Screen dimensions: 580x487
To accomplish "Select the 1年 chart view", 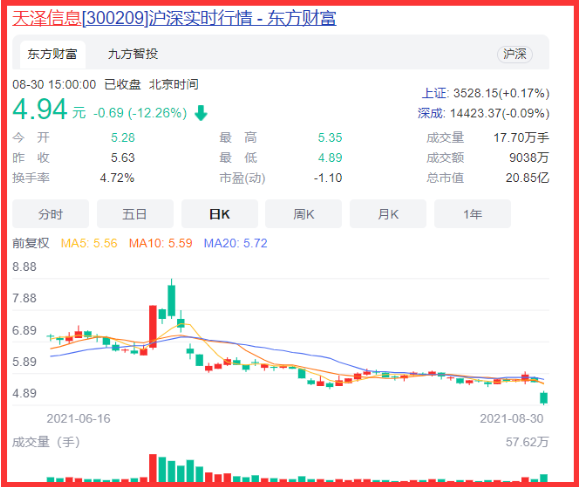I will pyautogui.click(x=472, y=214).
